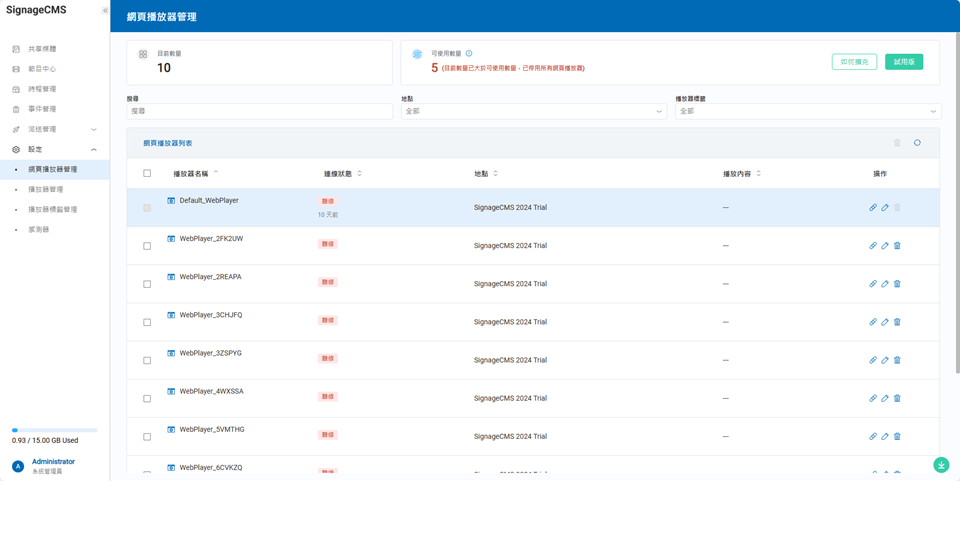Screen dimensions: 960x540
Task: Click the storage usage progress bar
Action: (54, 430)
